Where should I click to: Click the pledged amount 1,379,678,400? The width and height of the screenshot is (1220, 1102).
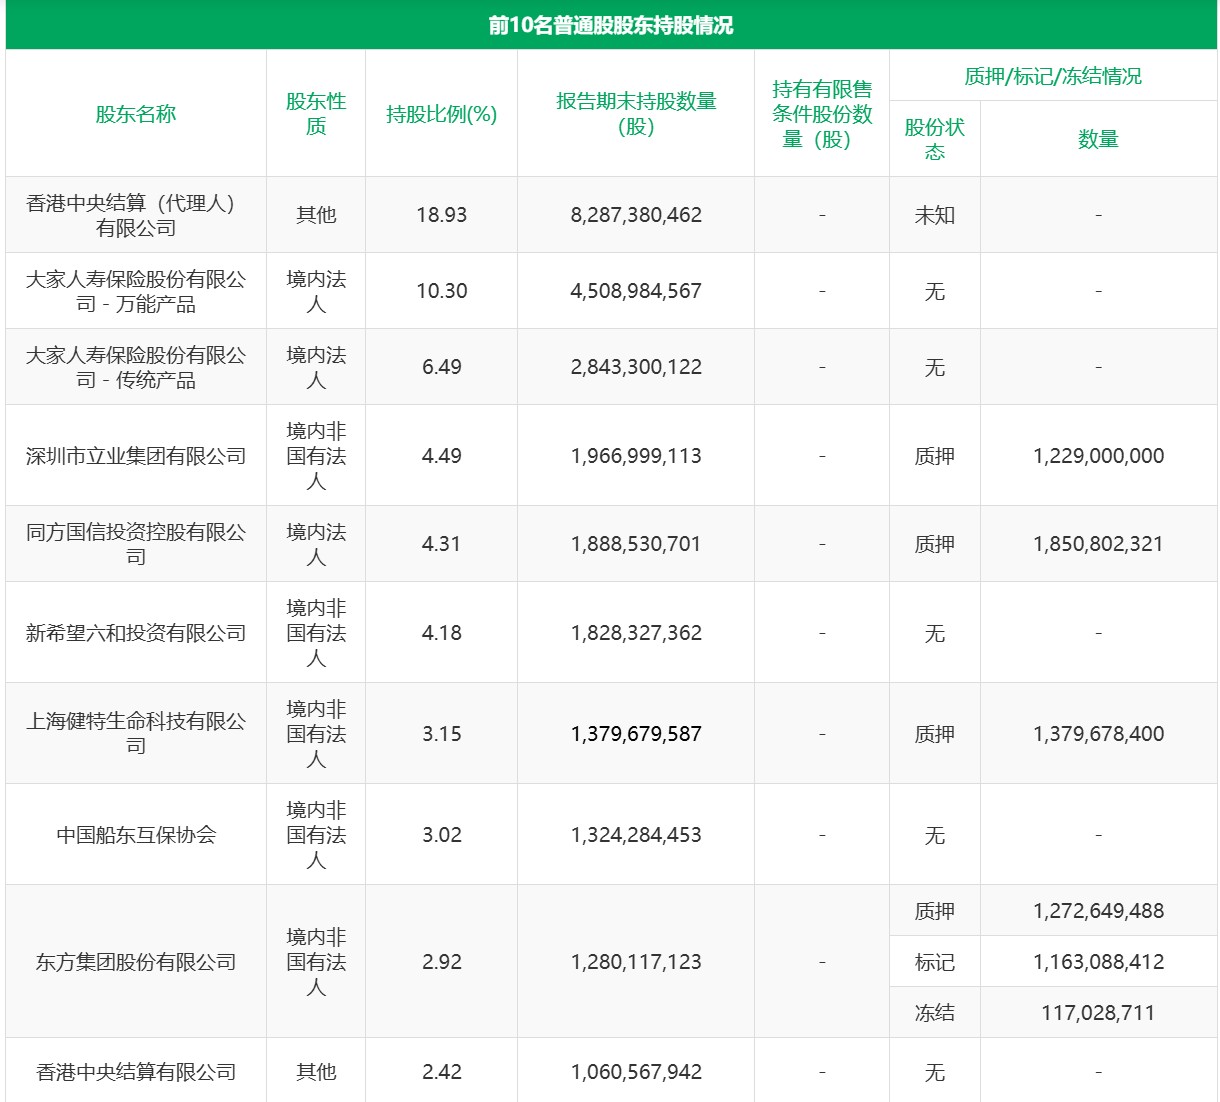(1098, 734)
